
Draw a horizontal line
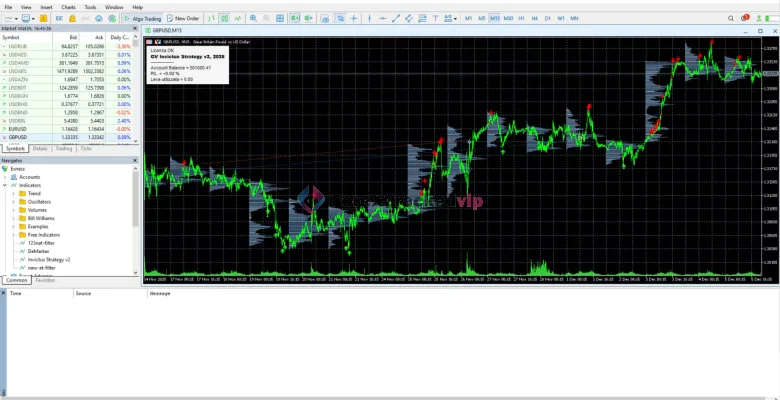(x=383, y=18)
